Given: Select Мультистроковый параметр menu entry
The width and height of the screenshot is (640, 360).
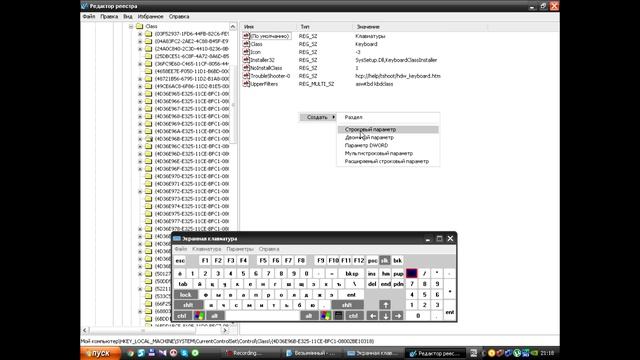Looking at the screenshot, I should pos(388,153).
